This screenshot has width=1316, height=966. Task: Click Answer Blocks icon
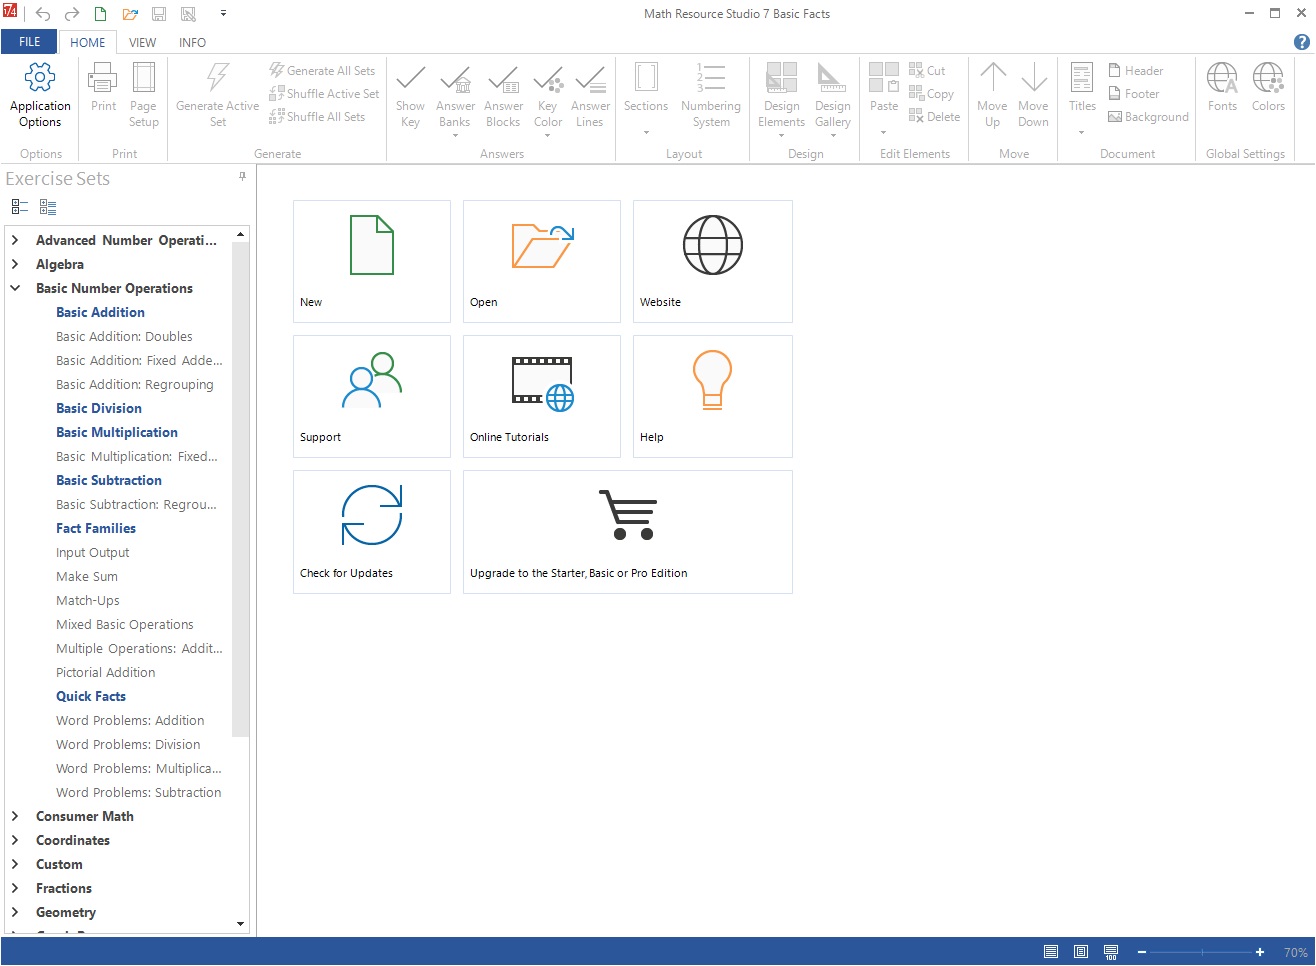(503, 77)
